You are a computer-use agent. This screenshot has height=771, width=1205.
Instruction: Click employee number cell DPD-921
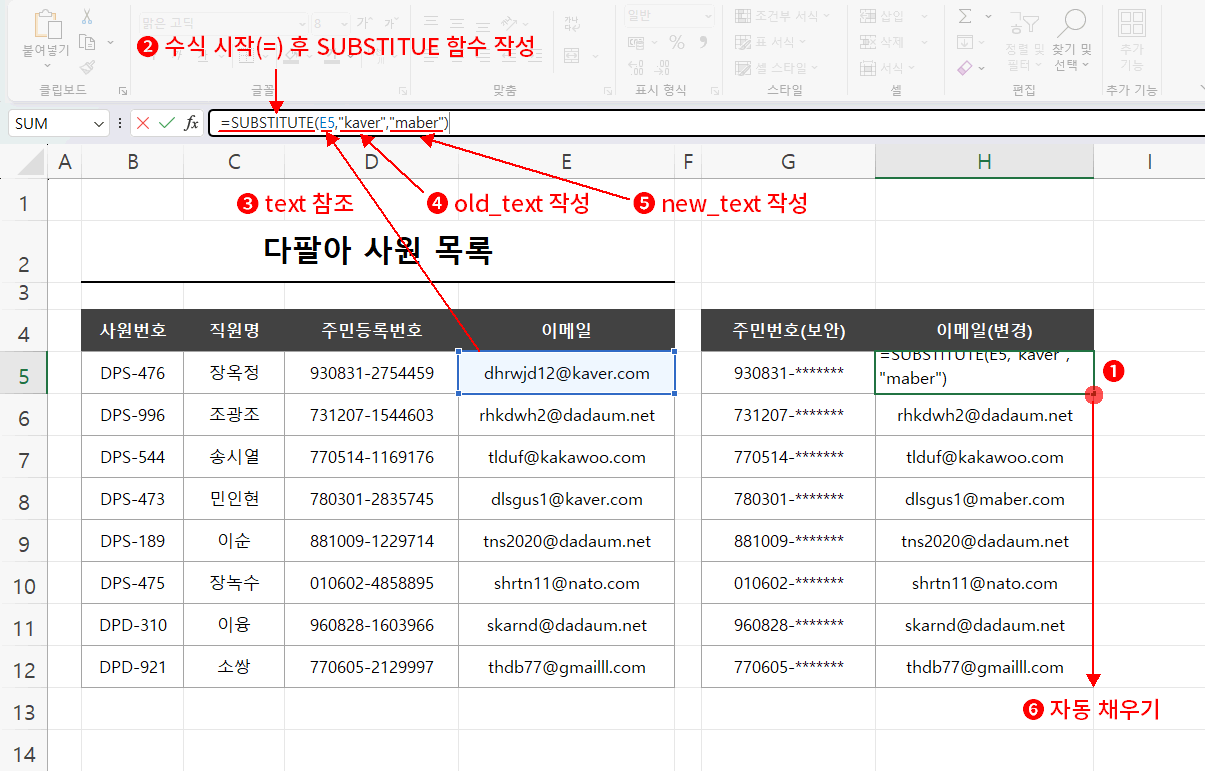(132, 667)
